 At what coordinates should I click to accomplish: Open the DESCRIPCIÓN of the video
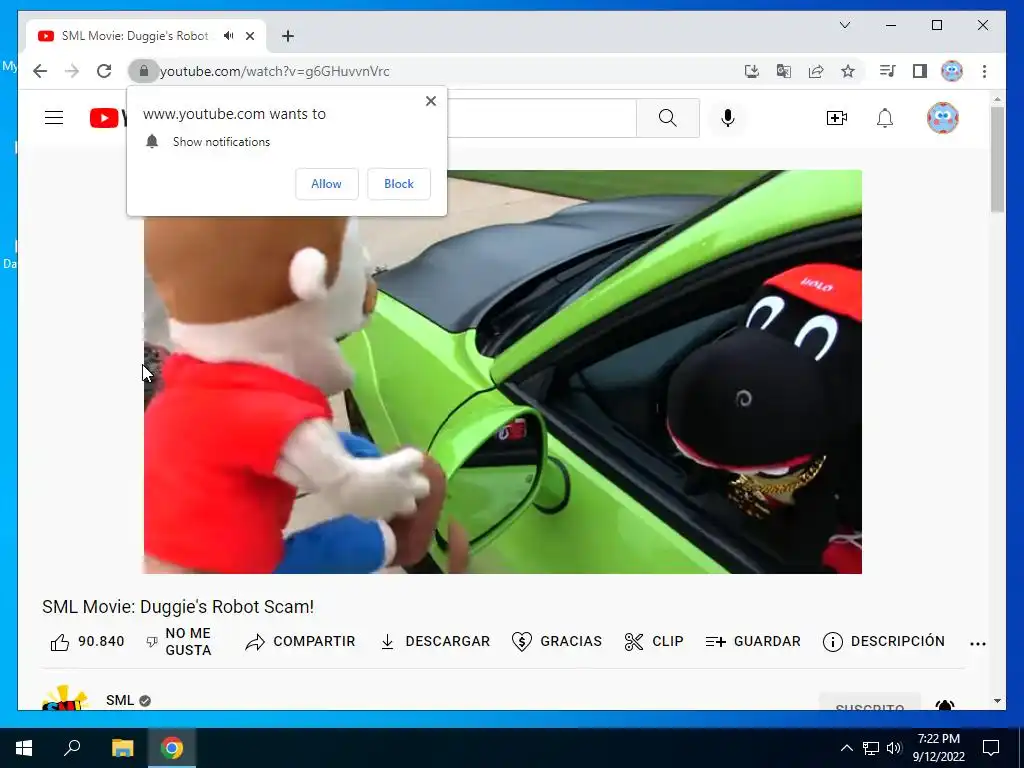884,642
